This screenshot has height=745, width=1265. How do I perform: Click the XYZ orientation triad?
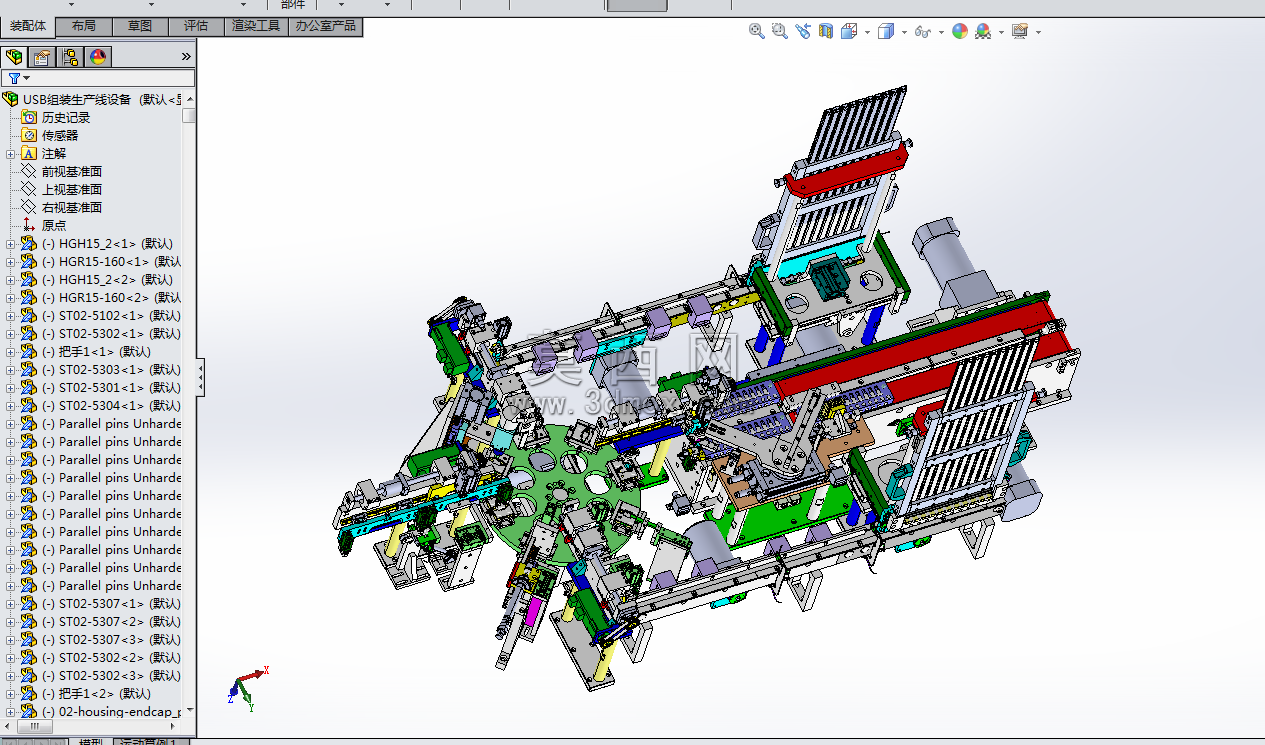[x=247, y=687]
